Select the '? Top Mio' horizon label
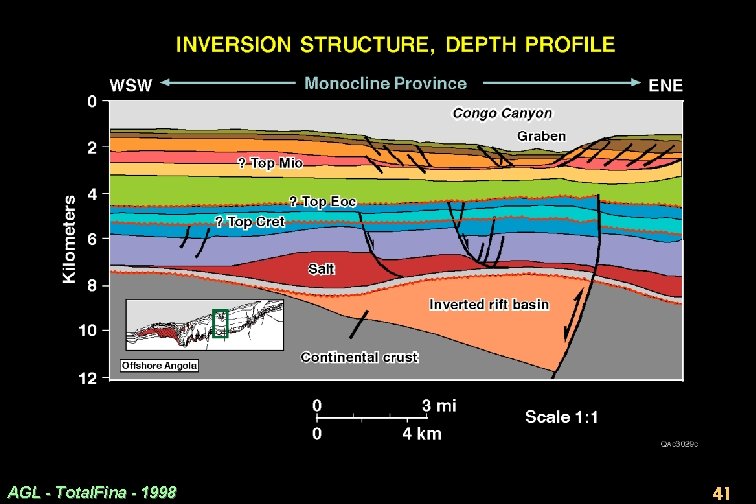756x504 pixels. (270, 163)
